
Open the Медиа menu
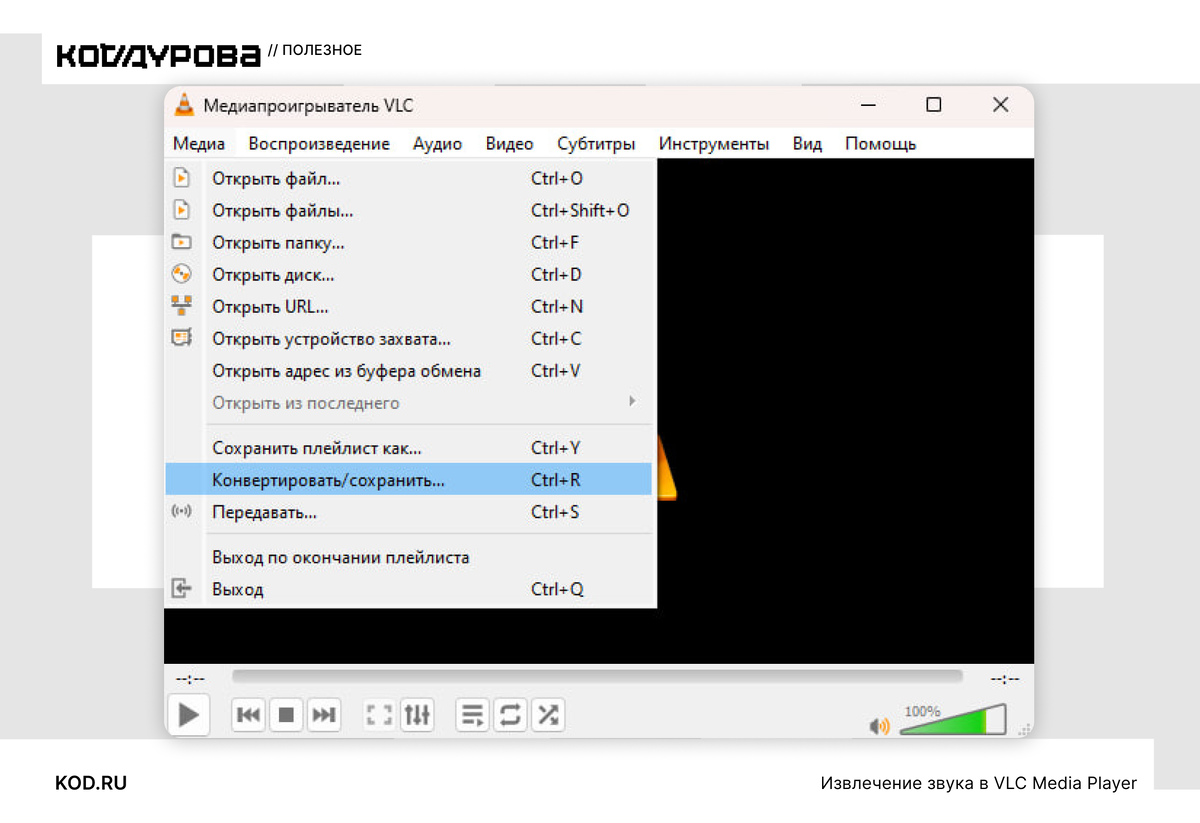click(x=199, y=143)
